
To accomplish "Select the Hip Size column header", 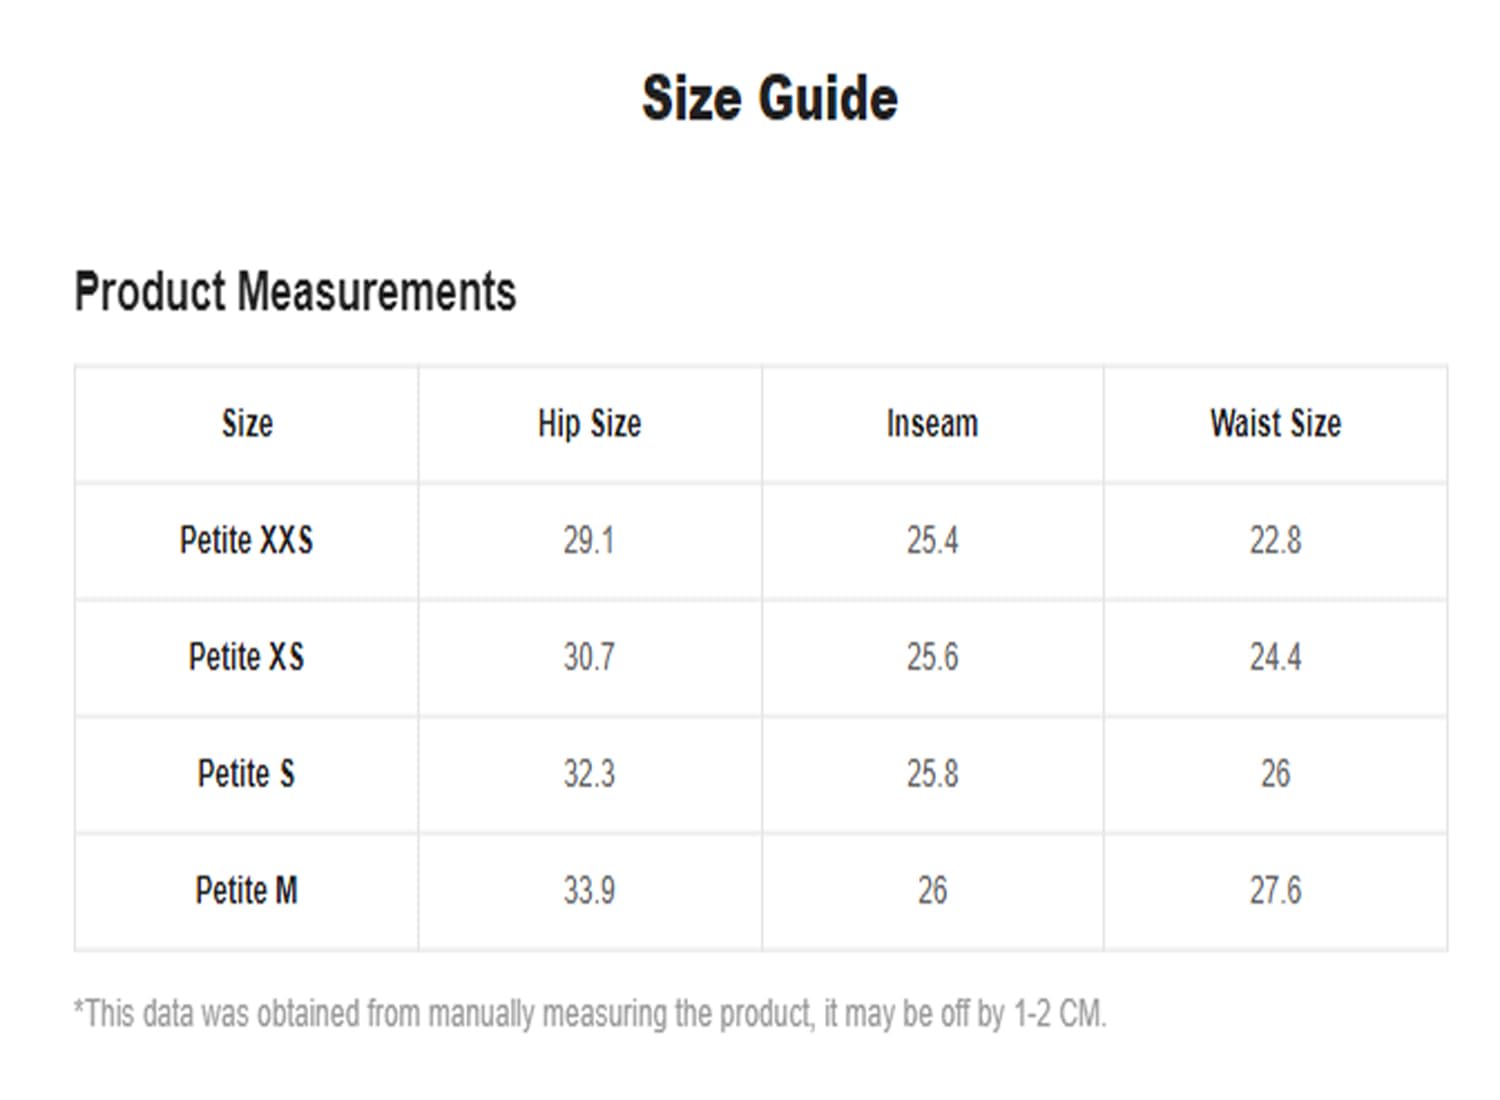I will [589, 424].
